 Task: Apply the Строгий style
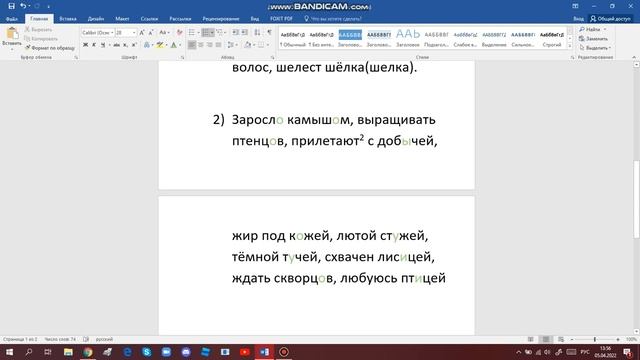(x=552, y=39)
